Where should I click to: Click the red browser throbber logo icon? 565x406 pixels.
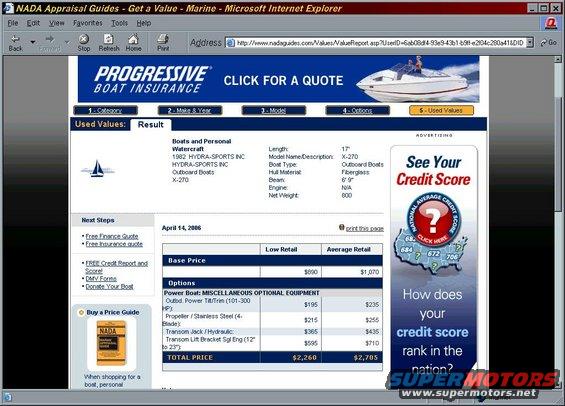[551, 23]
